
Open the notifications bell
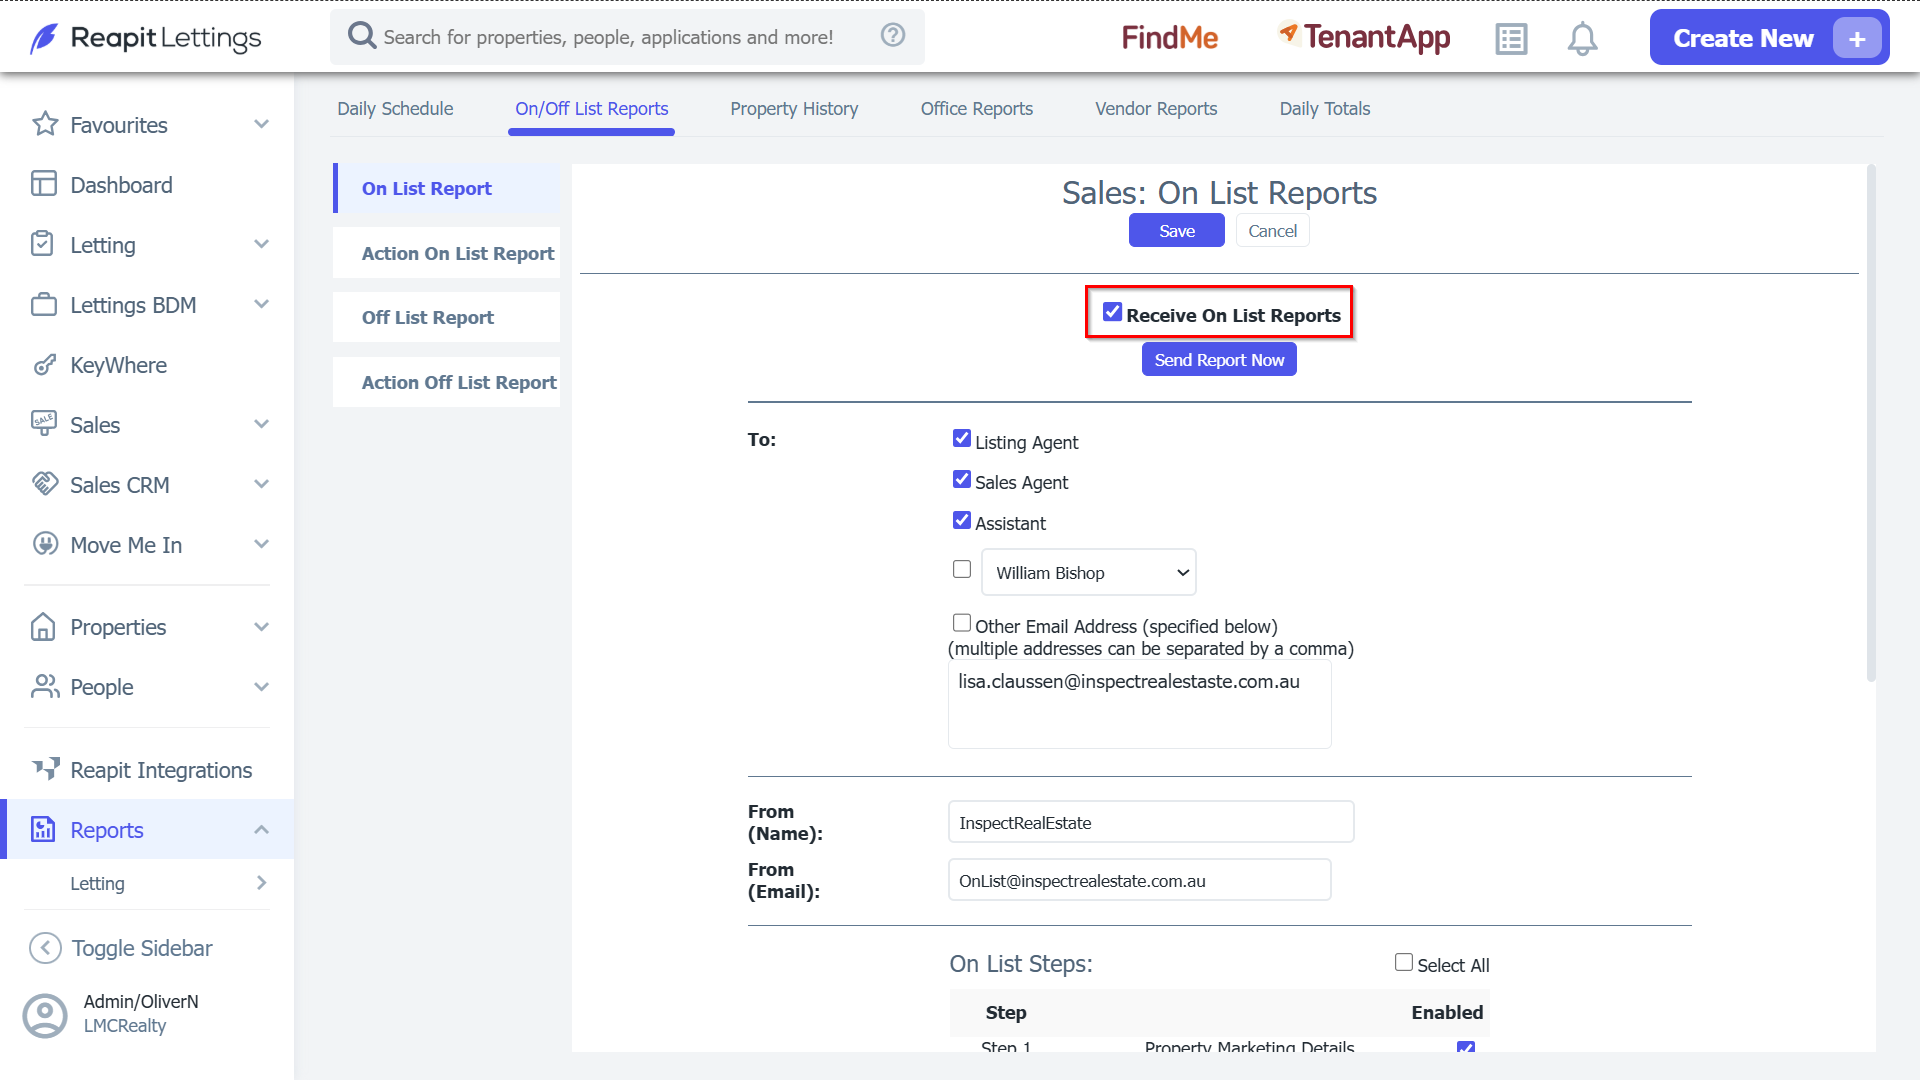[1582, 39]
